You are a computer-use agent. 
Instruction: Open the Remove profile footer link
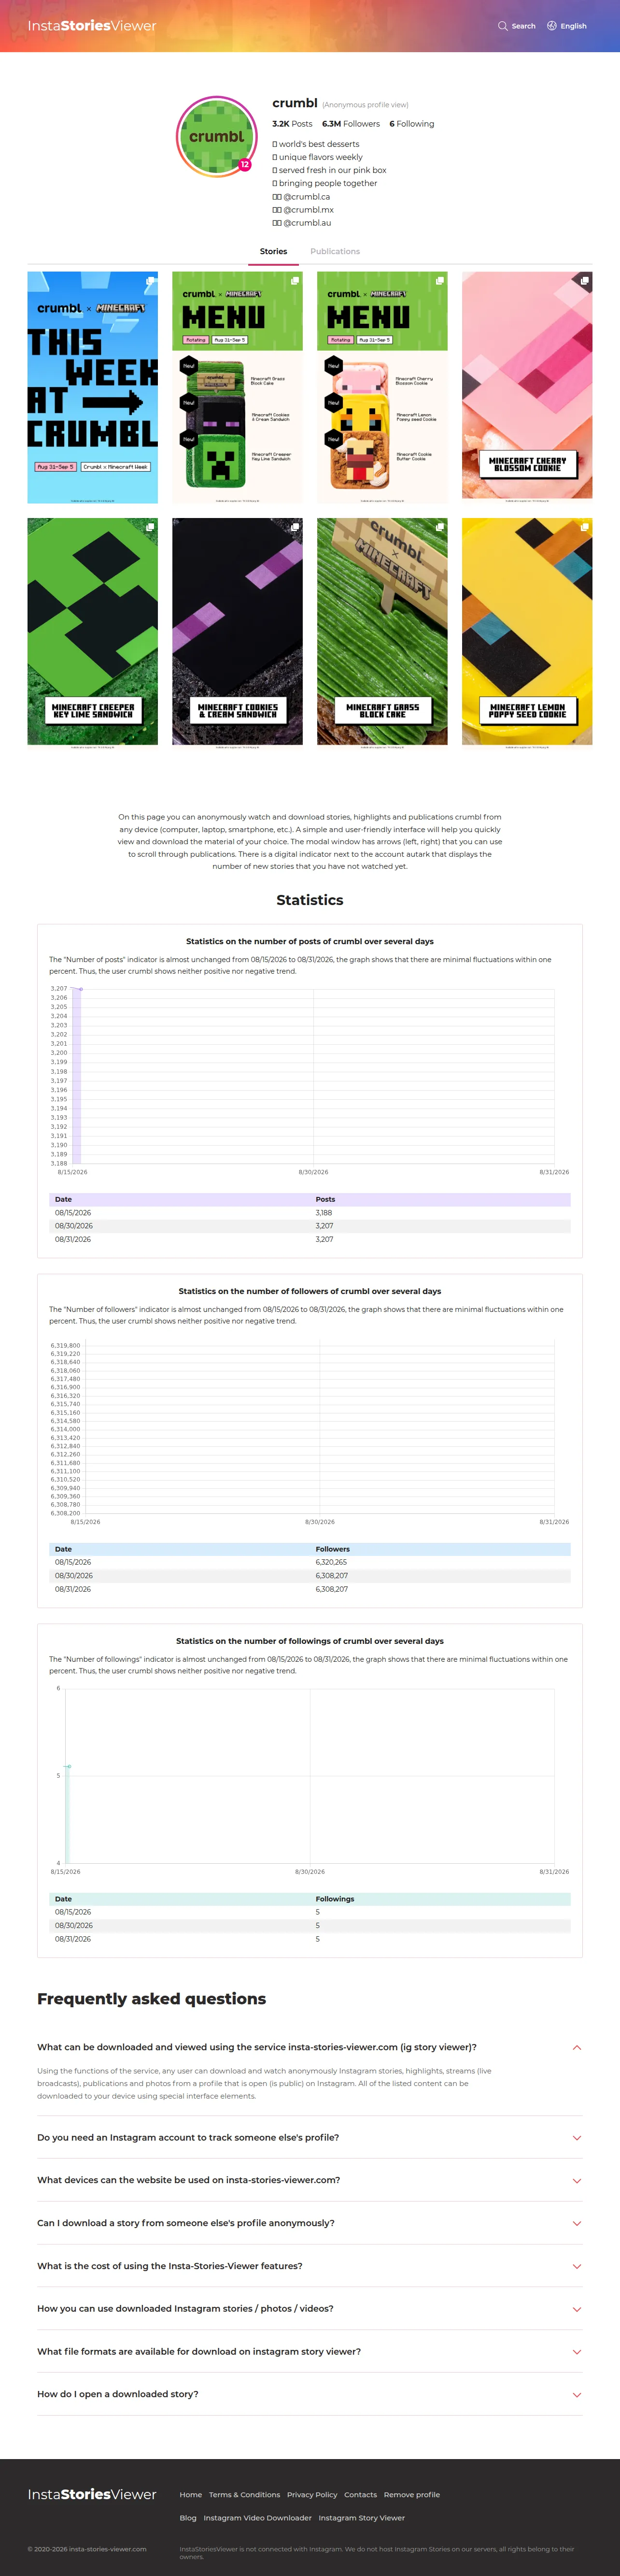(412, 2494)
